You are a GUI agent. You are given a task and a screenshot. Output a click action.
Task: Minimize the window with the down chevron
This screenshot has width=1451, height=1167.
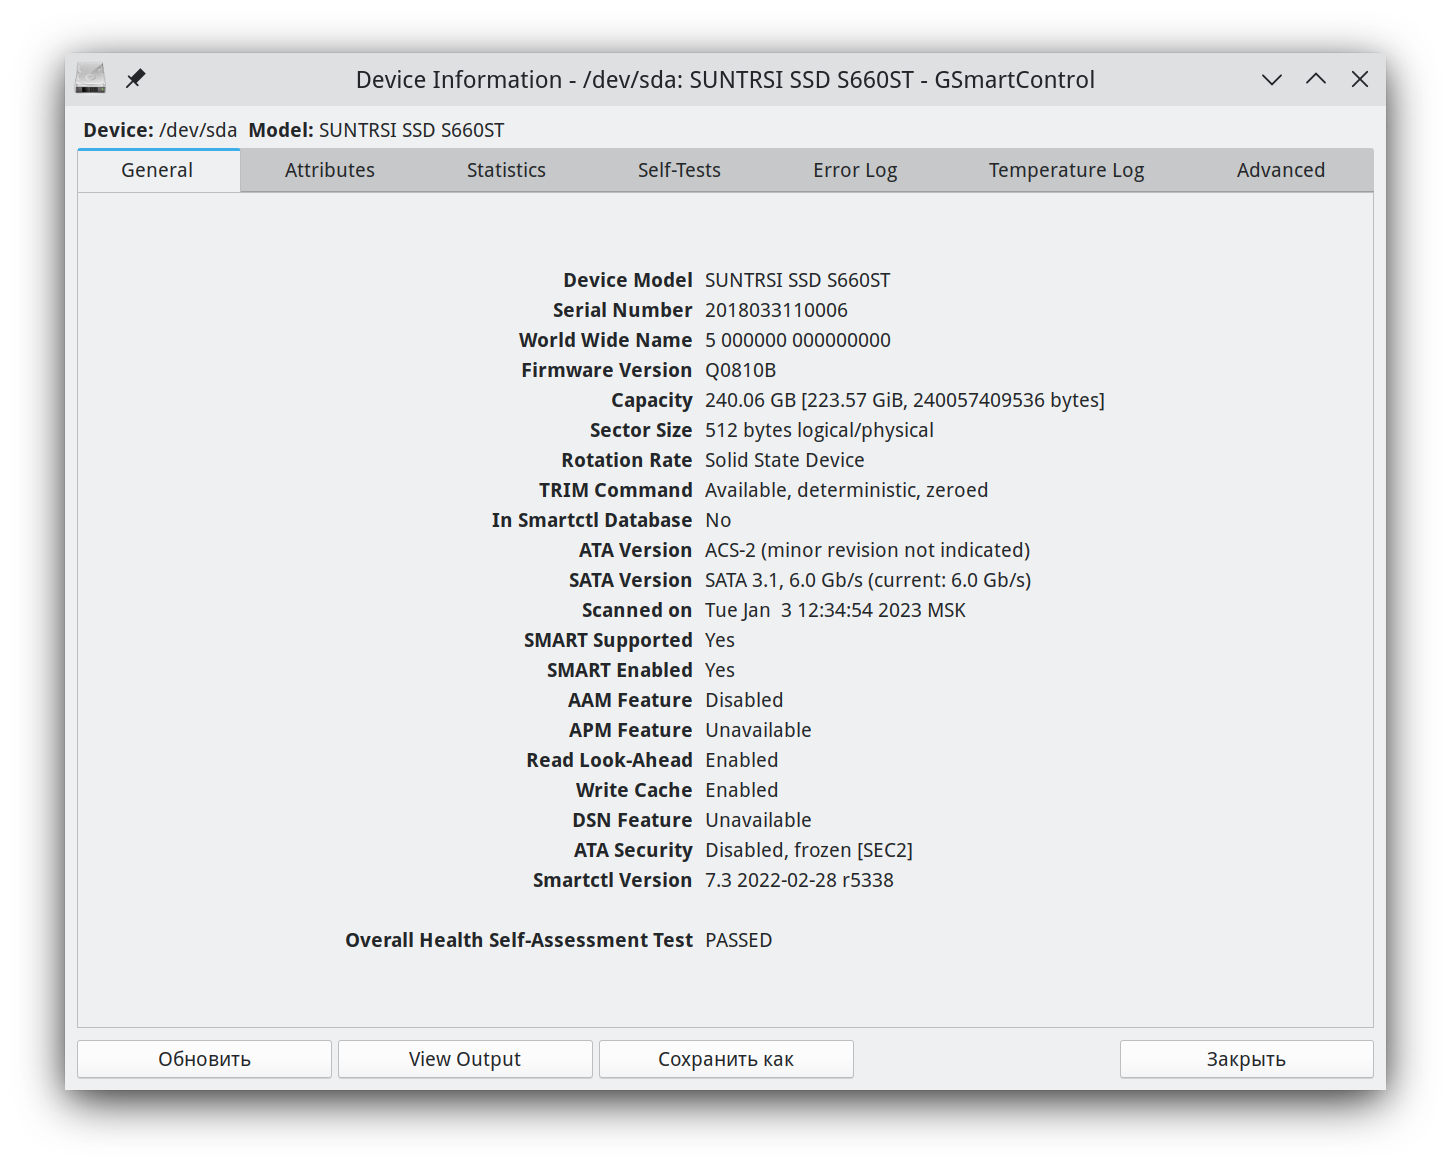tap(1271, 80)
